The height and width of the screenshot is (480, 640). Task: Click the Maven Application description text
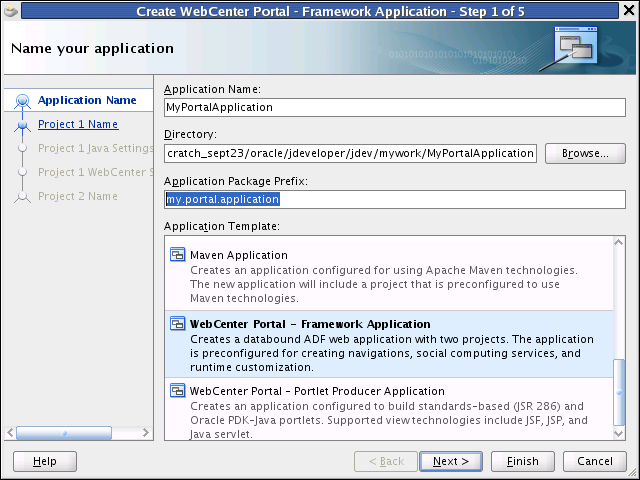point(384,284)
